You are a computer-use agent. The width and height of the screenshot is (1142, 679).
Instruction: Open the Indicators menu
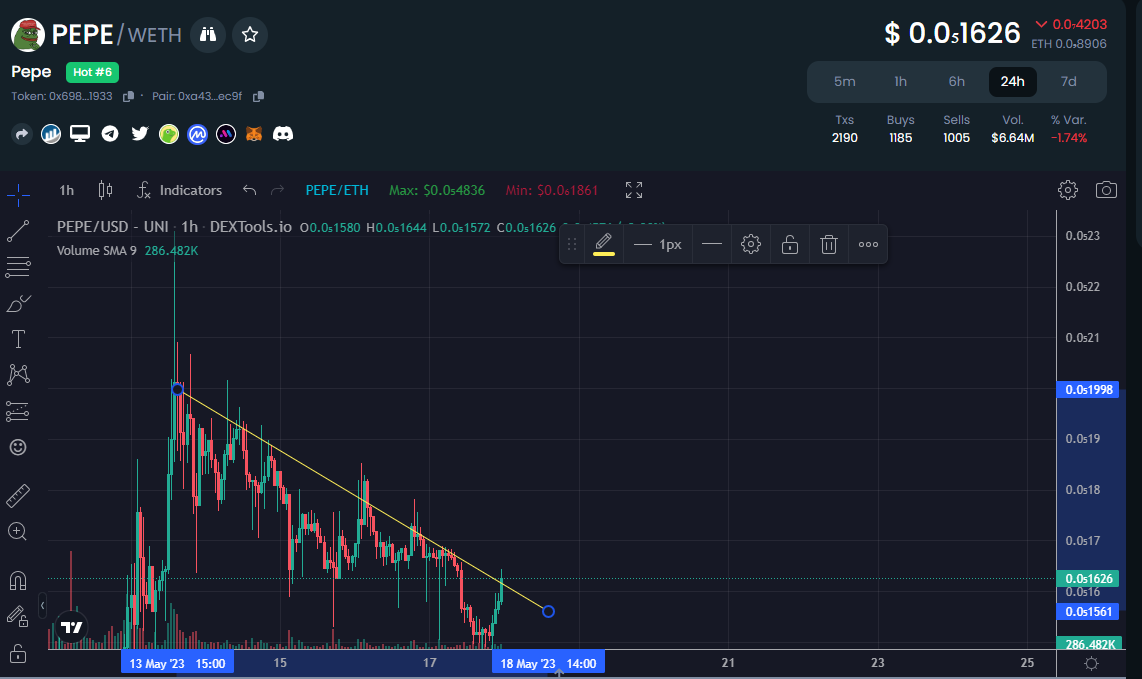[179, 190]
